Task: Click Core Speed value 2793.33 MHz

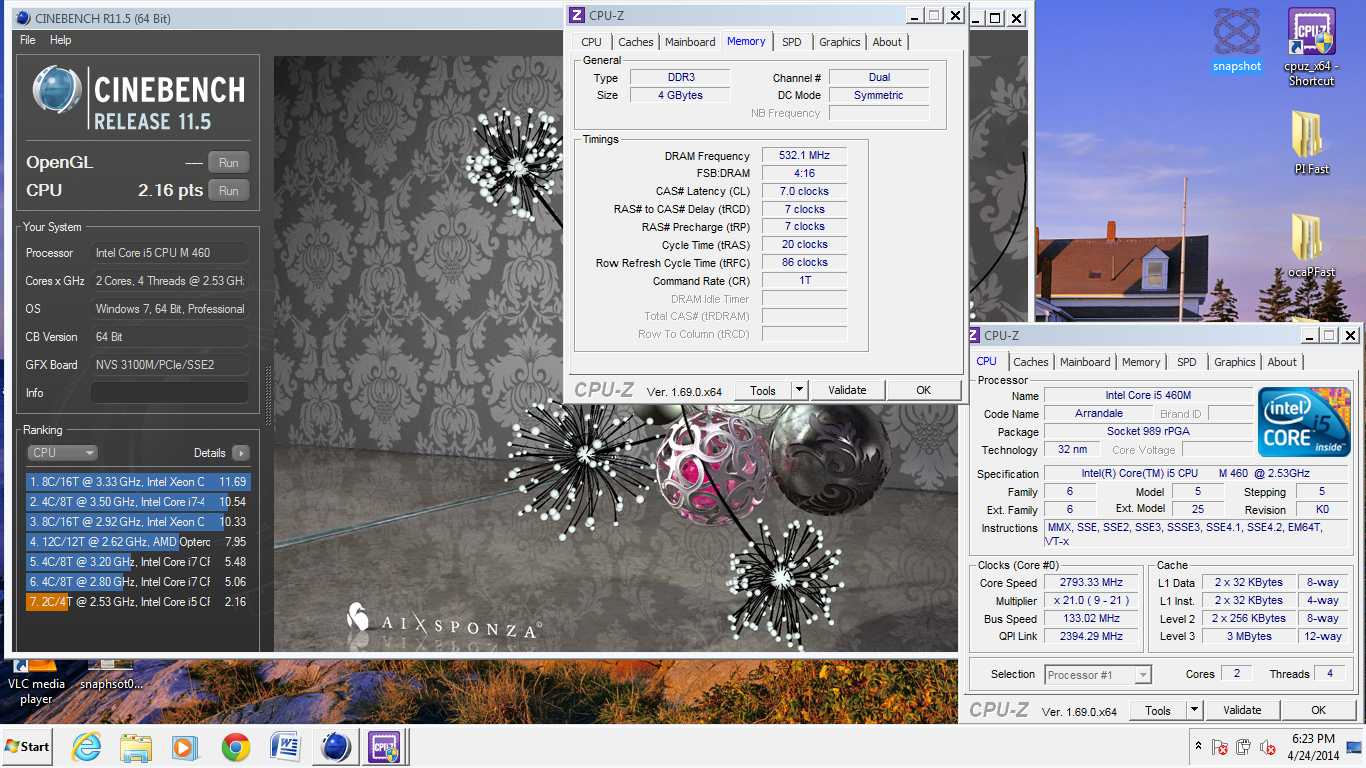Action: (1092, 582)
